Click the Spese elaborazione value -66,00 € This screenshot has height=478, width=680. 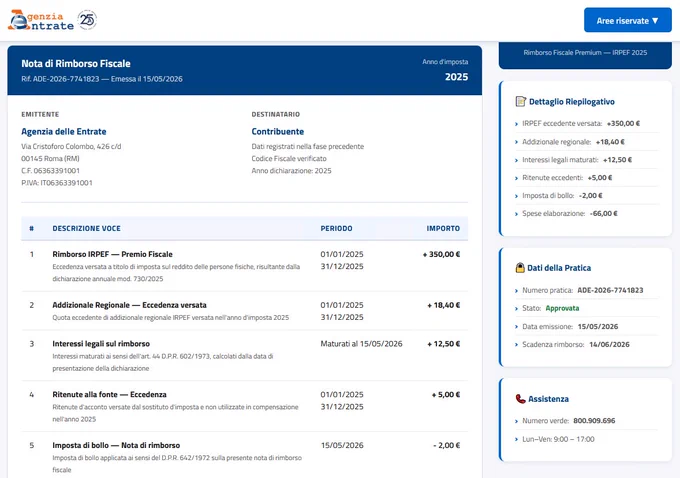(x=604, y=213)
